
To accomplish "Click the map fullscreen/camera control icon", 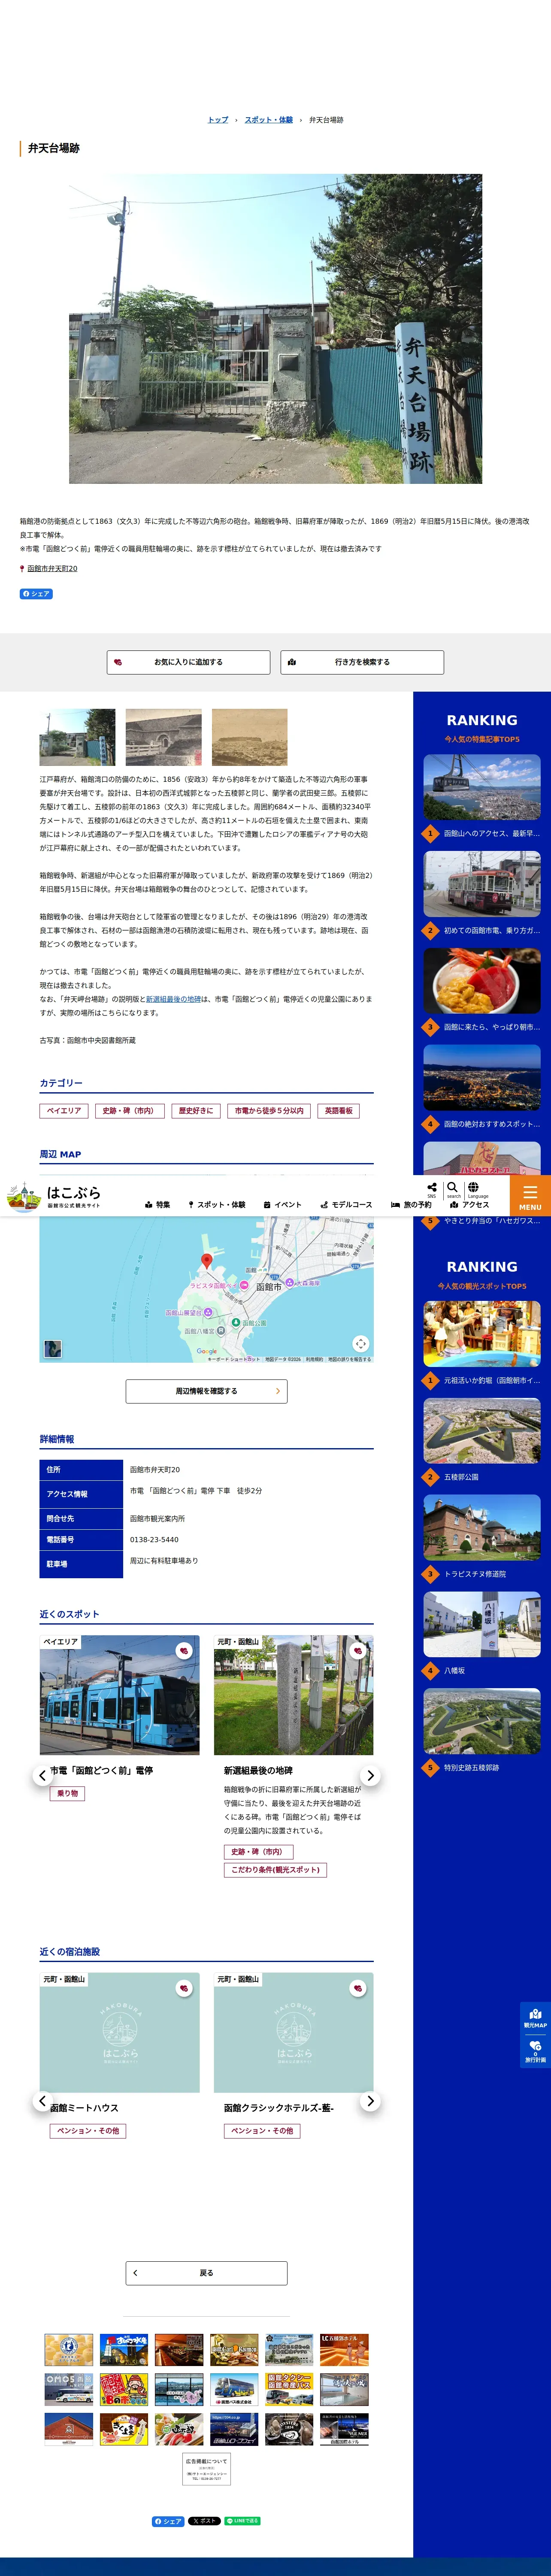I will (360, 1343).
